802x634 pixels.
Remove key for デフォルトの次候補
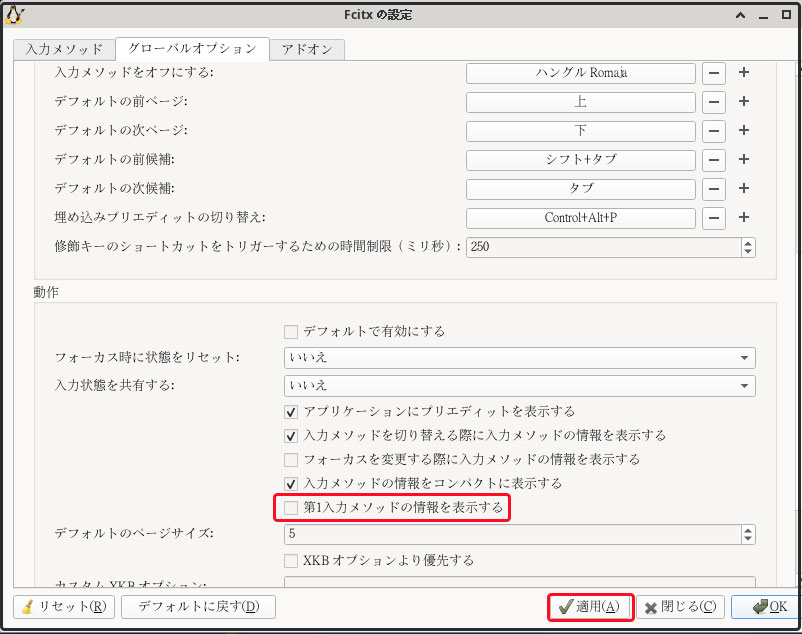pos(714,189)
